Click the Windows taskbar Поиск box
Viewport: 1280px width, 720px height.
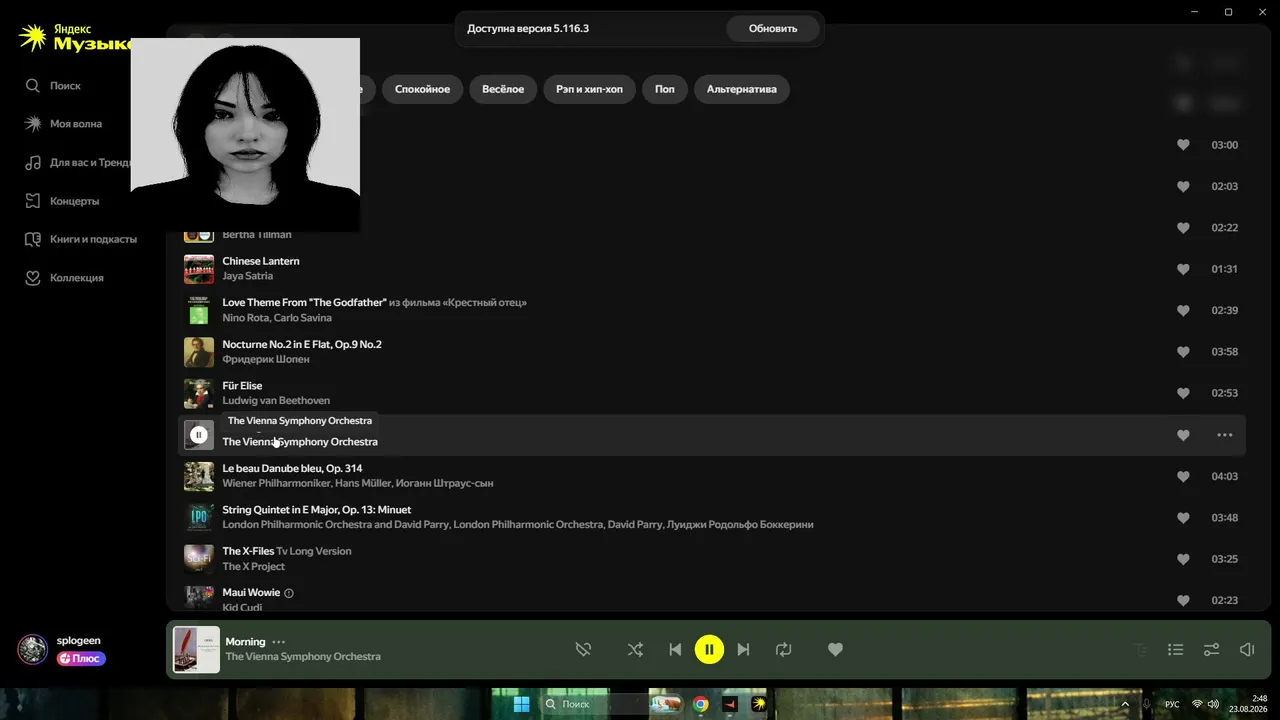tap(595, 704)
